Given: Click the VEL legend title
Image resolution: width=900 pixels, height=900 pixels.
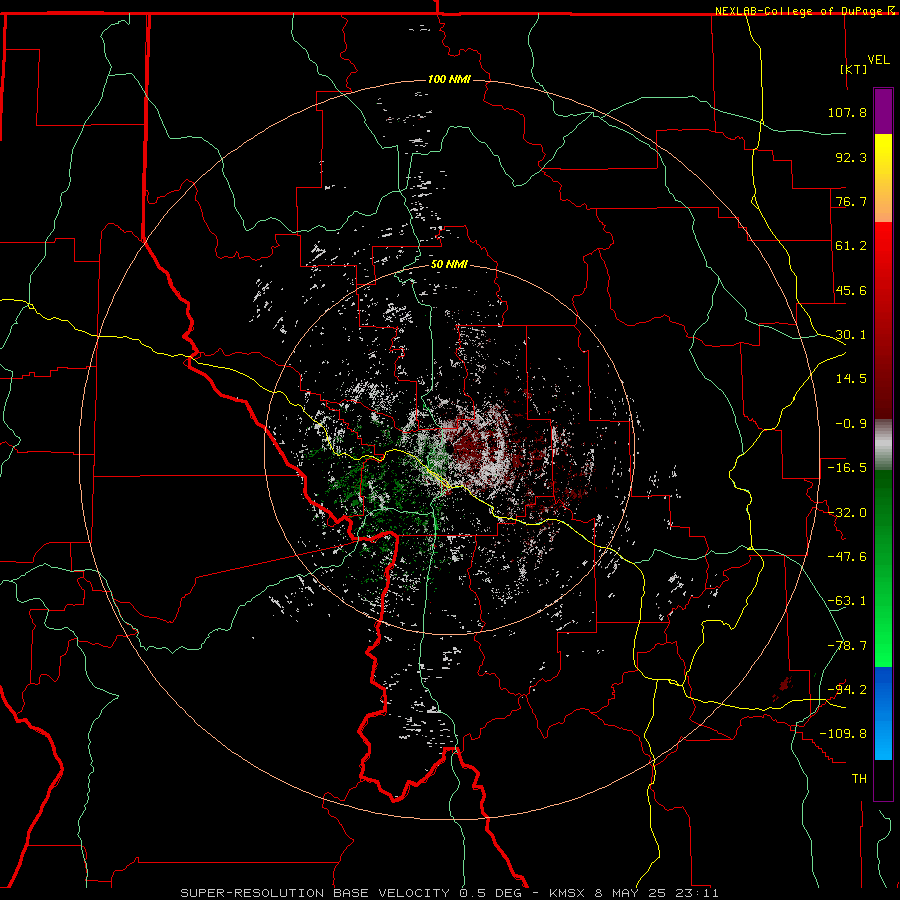Looking at the screenshot, I should click(878, 60).
